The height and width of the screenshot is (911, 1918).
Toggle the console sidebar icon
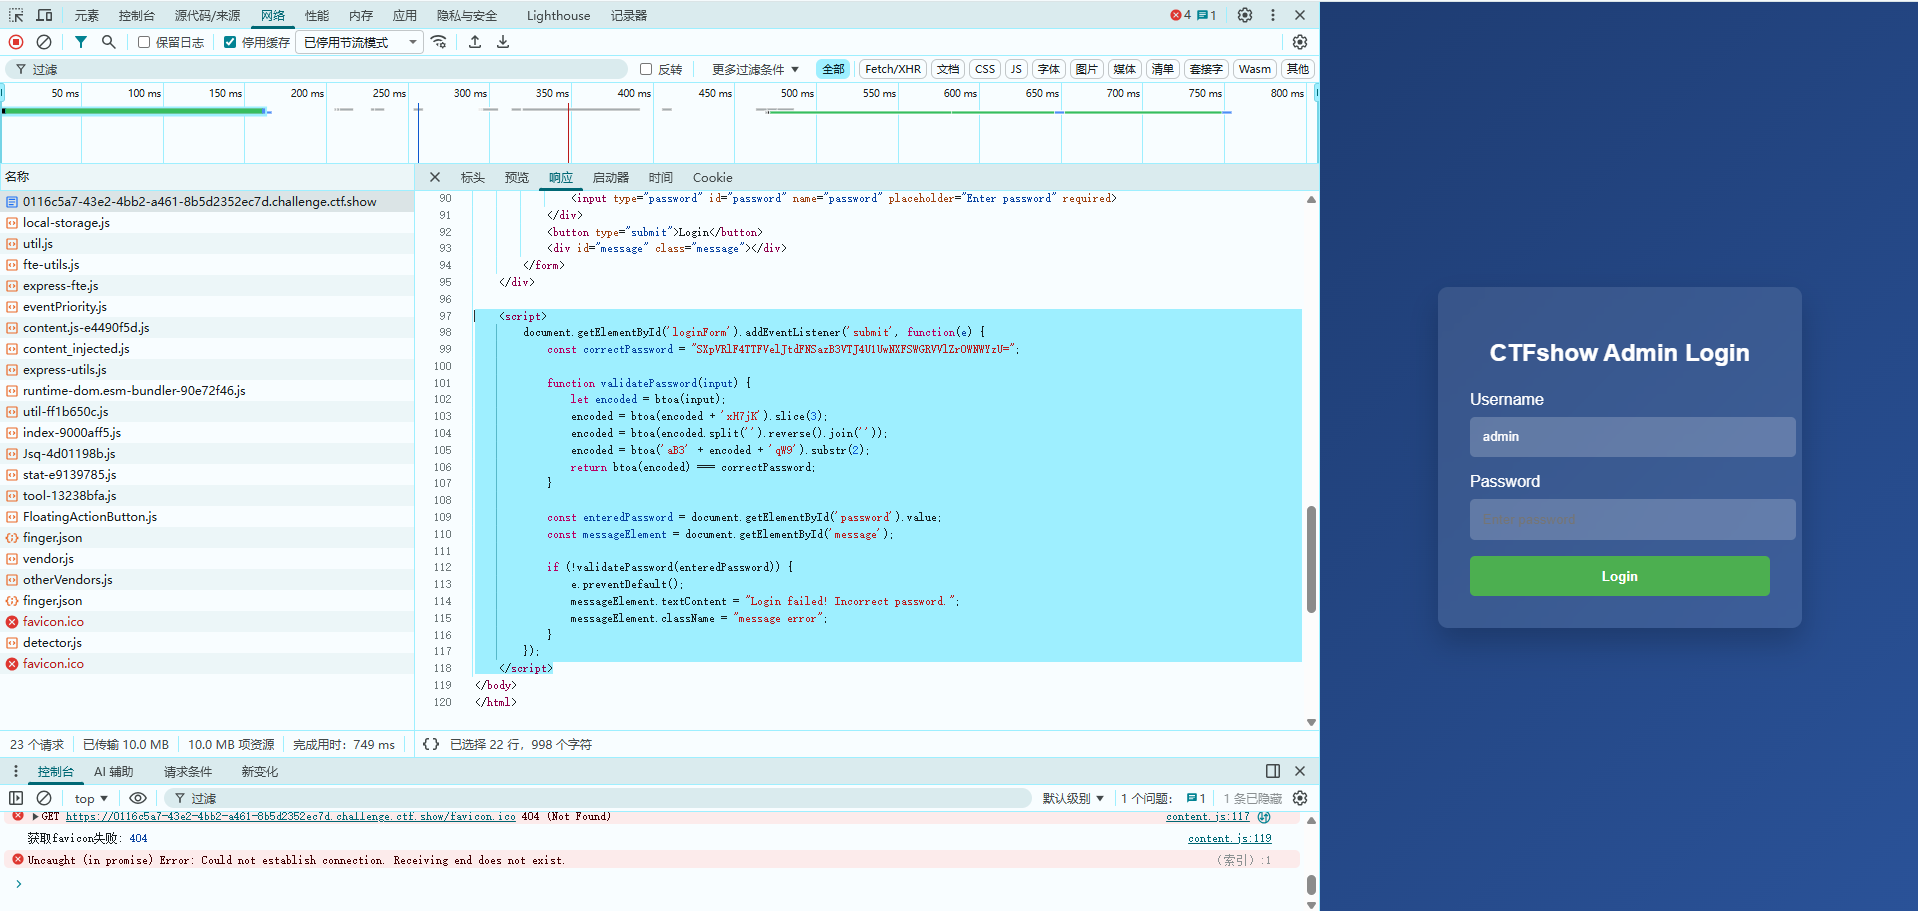[x=16, y=798]
